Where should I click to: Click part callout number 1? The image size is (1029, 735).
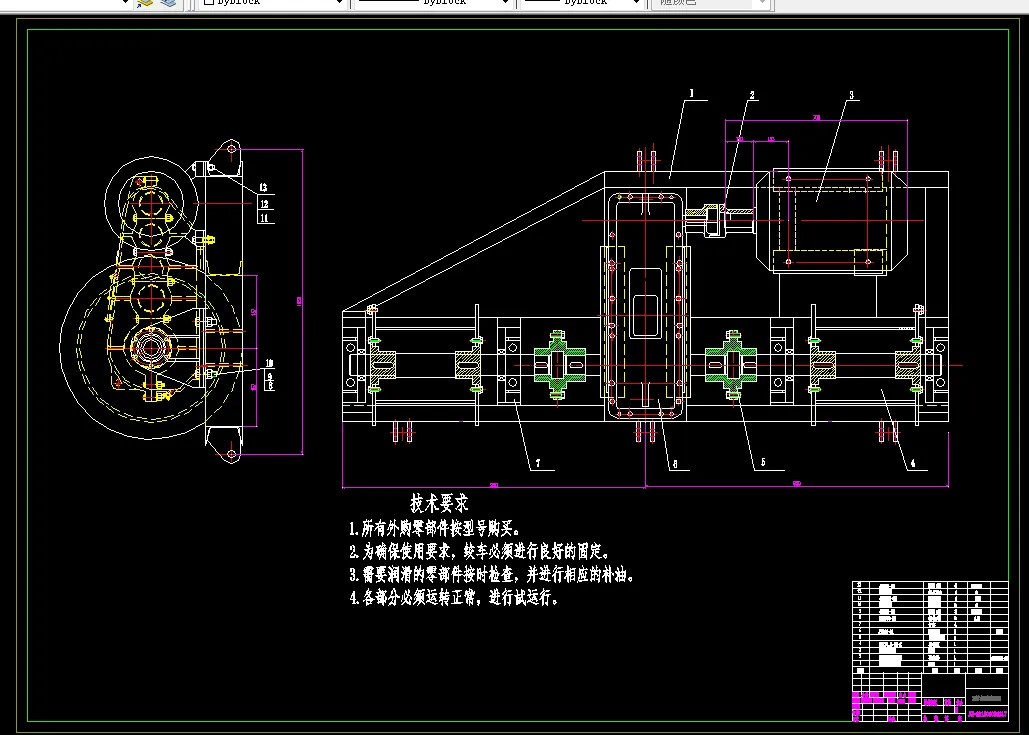(690, 93)
